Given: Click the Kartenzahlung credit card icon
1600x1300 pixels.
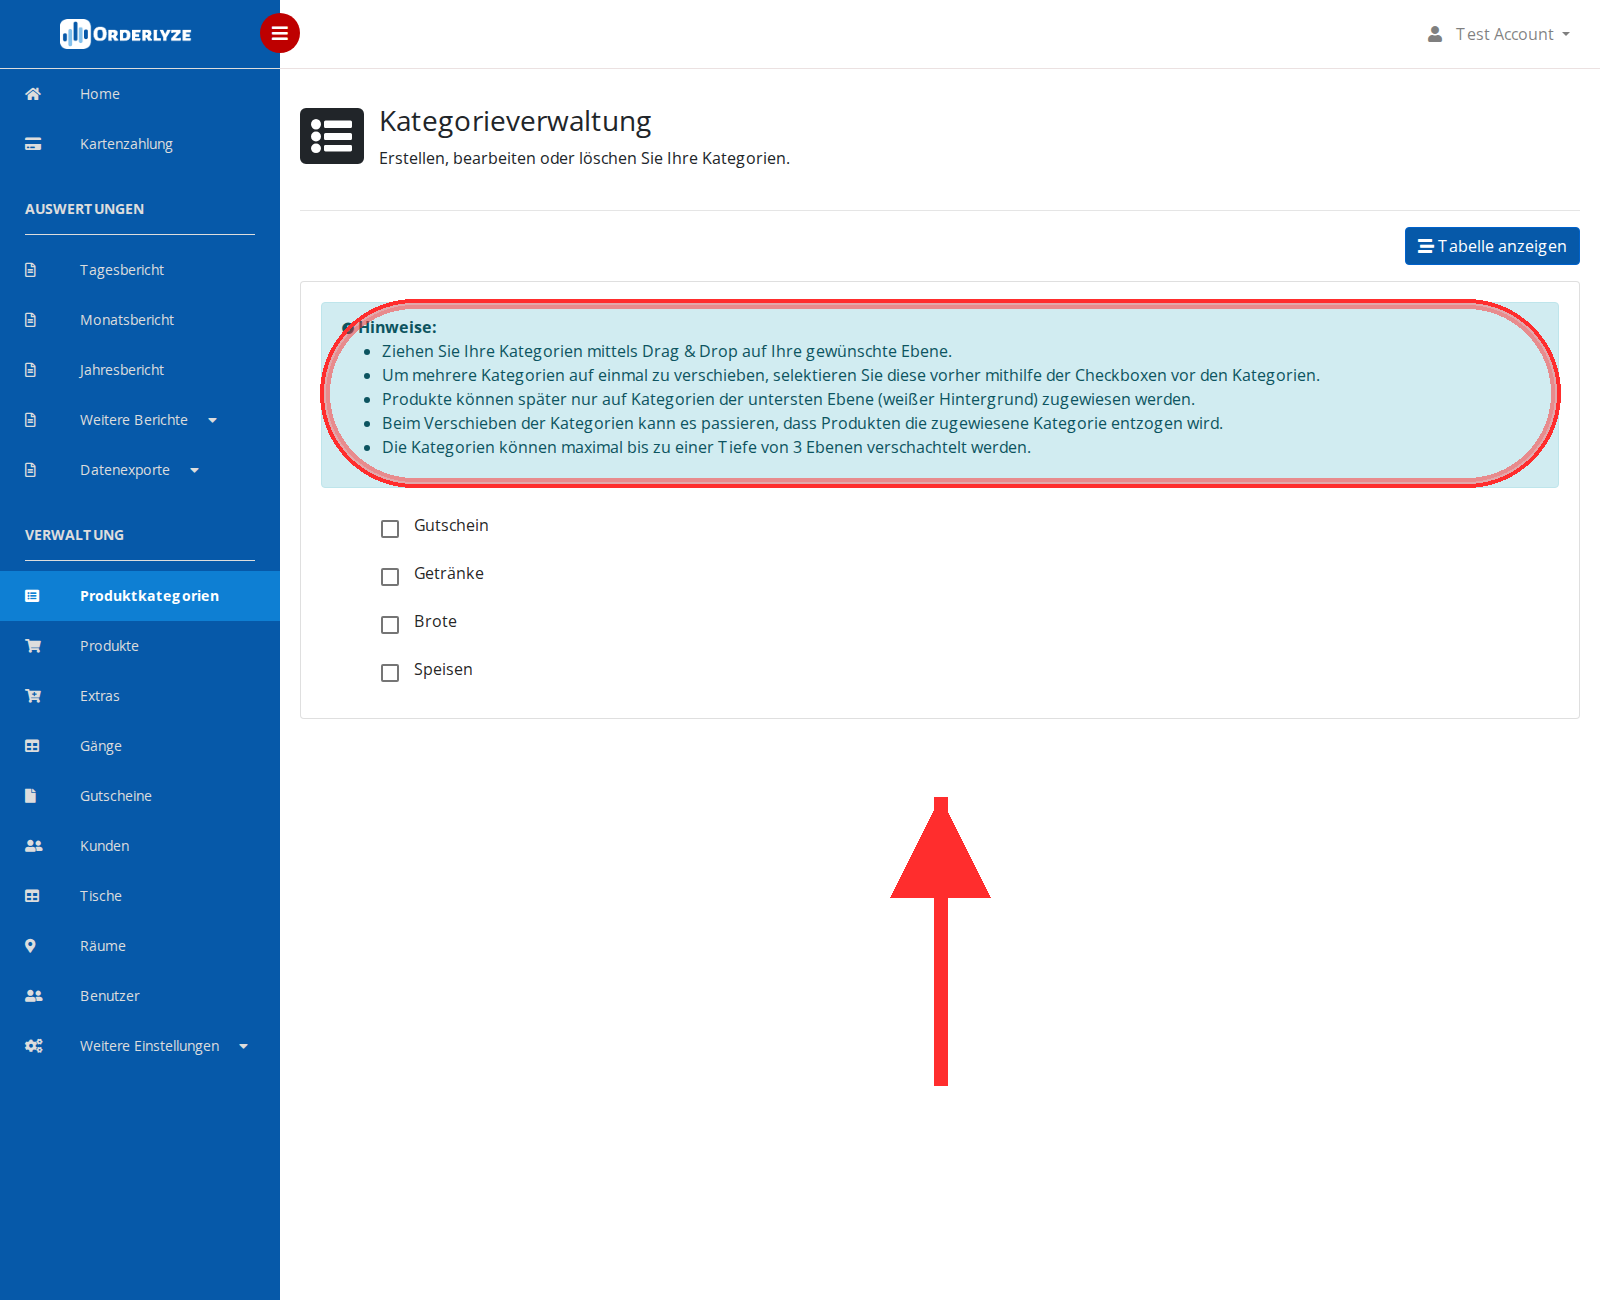Looking at the screenshot, I should [x=33, y=144].
